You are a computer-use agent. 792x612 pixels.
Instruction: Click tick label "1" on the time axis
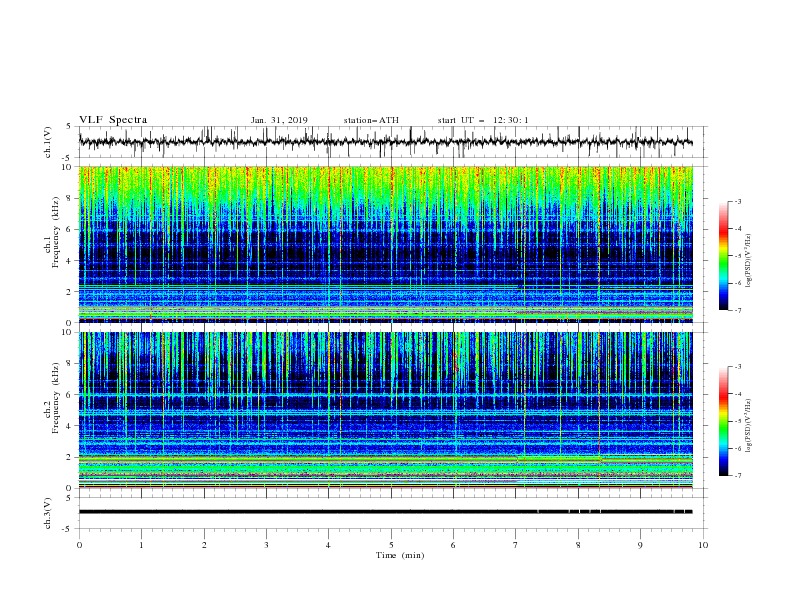coord(141,545)
